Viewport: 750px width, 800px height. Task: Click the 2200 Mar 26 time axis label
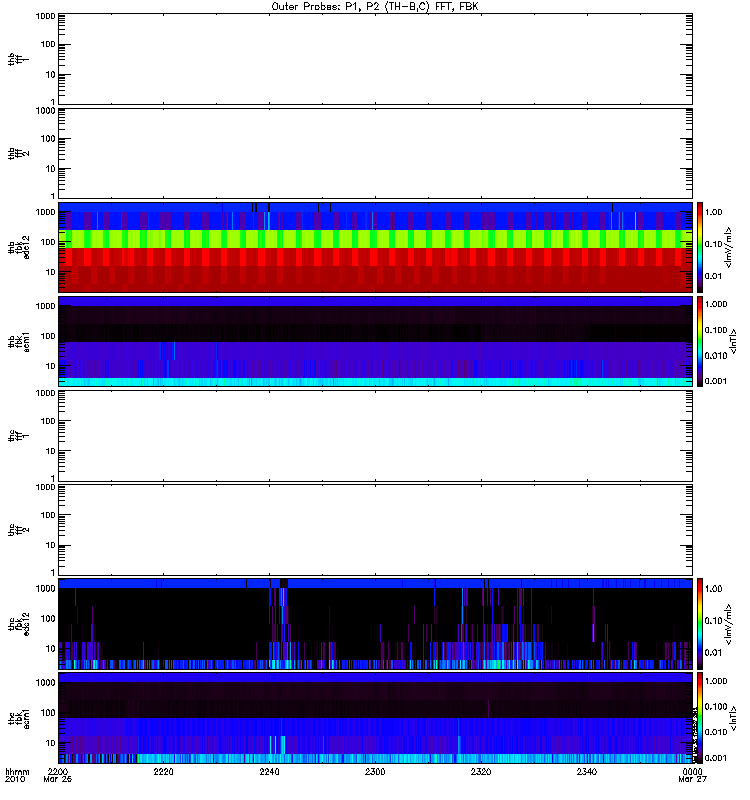(58, 776)
